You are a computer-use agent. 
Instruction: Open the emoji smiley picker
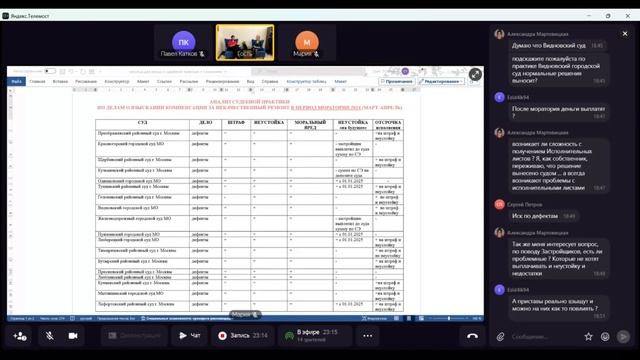coord(605,337)
